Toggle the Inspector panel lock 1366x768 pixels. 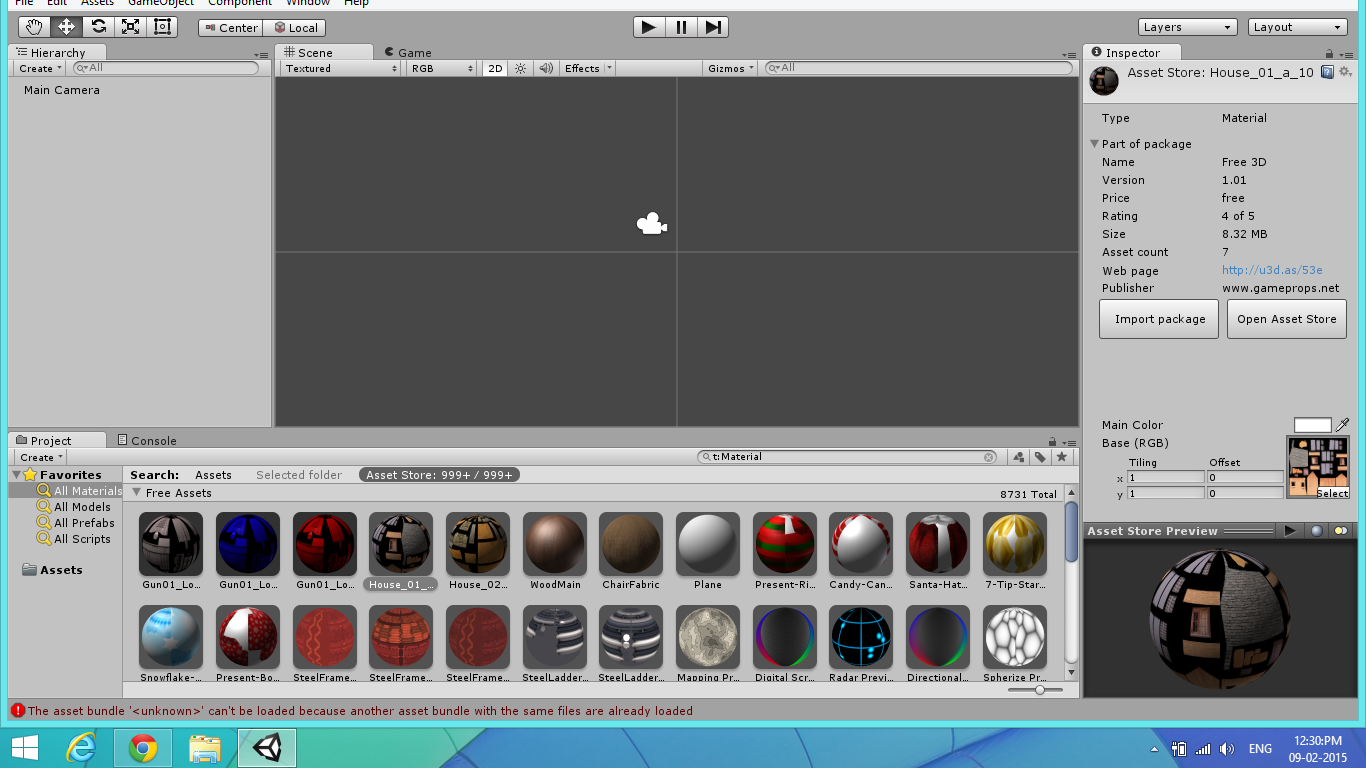[1329, 55]
